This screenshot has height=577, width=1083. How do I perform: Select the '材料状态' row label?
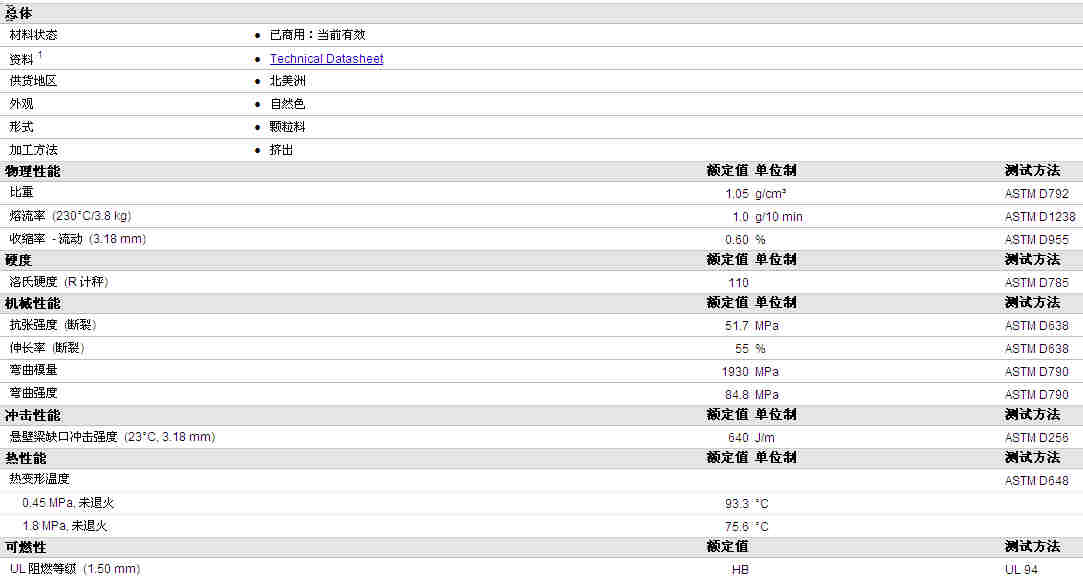(33, 35)
